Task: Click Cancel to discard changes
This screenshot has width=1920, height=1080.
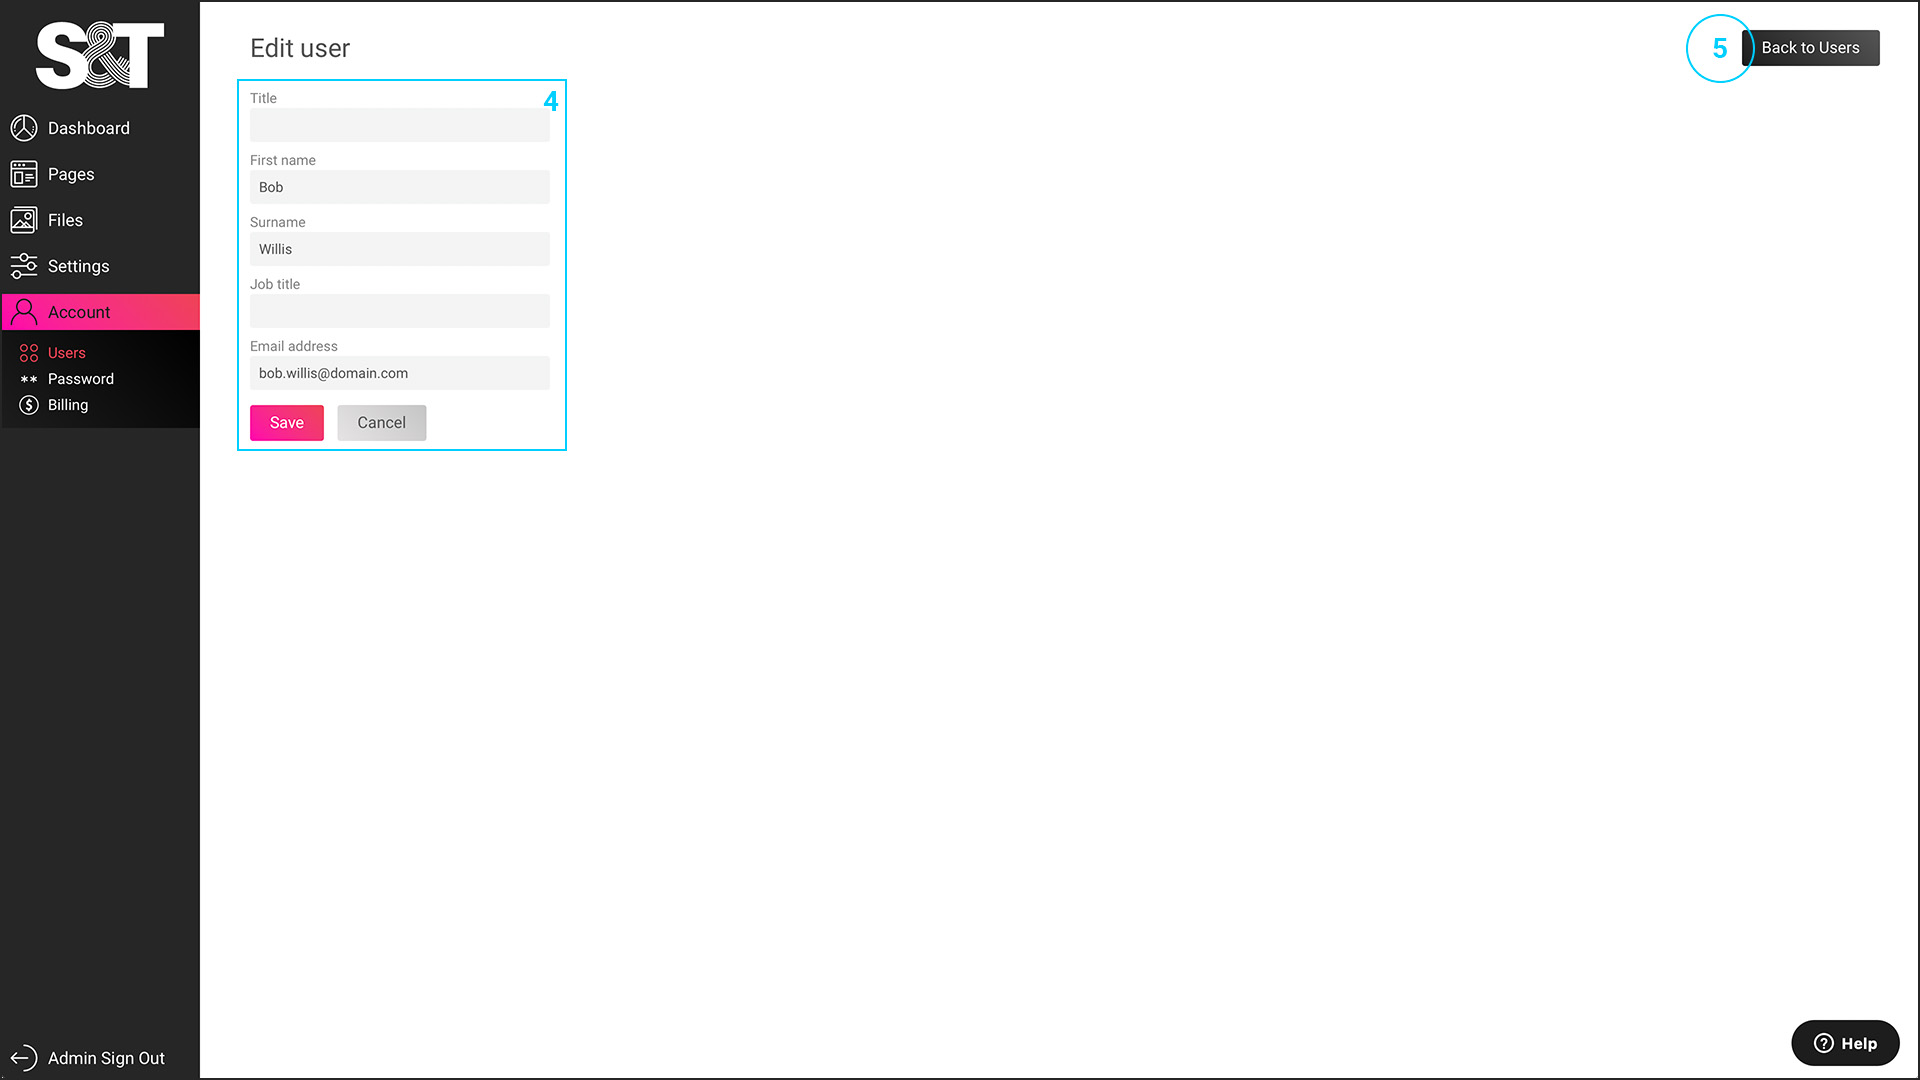Action: [381, 422]
